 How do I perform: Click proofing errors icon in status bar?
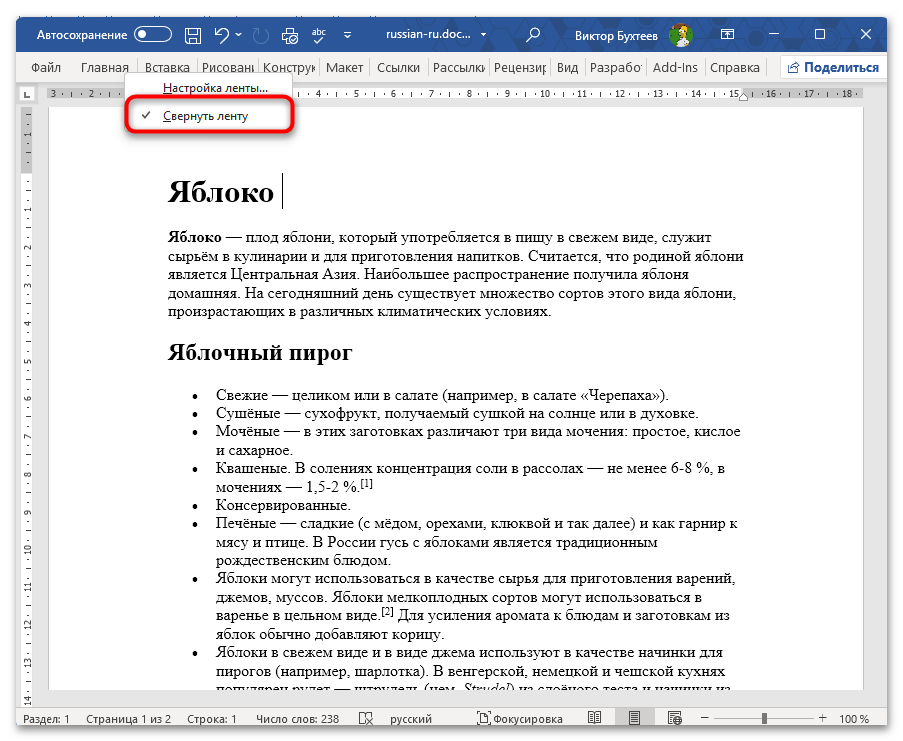366,718
